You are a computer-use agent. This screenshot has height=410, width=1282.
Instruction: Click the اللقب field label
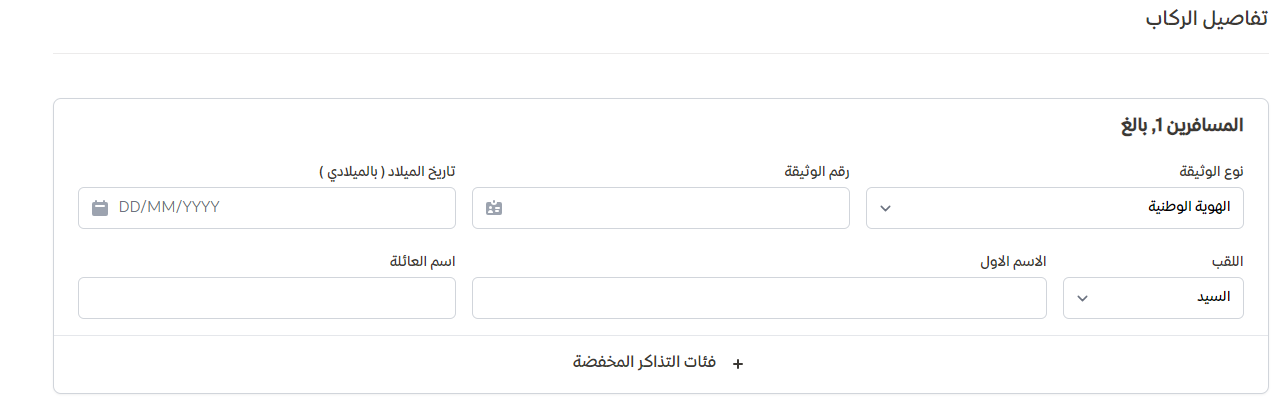1227,261
